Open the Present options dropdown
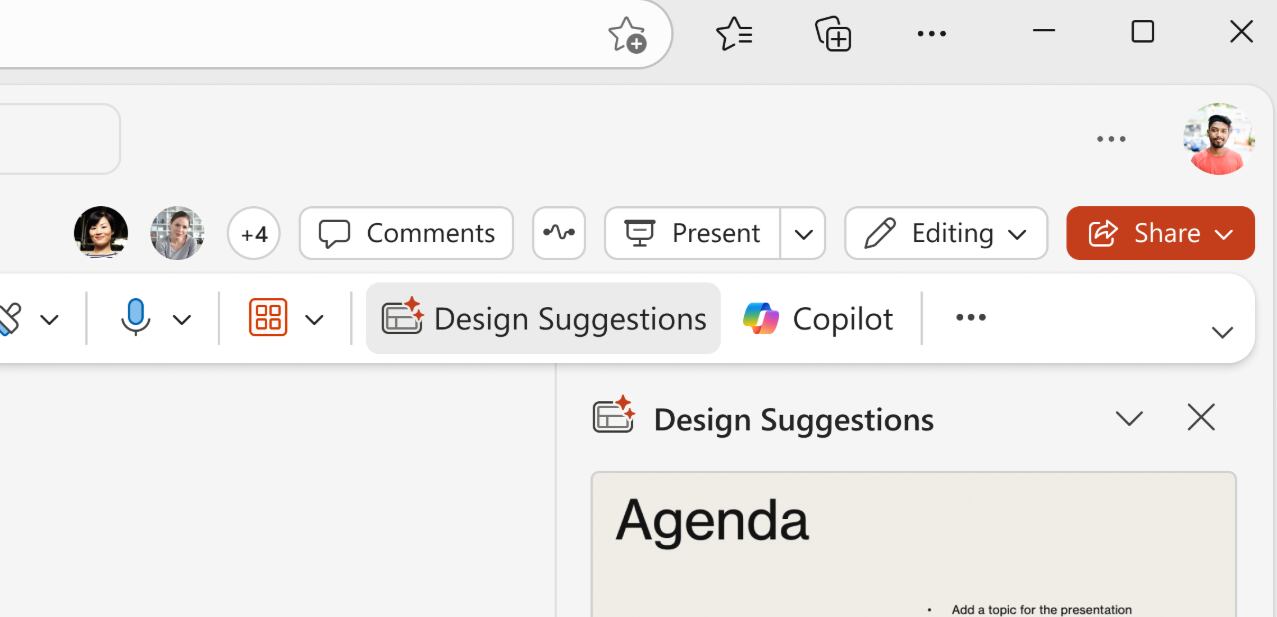 [x=802, y=233]
